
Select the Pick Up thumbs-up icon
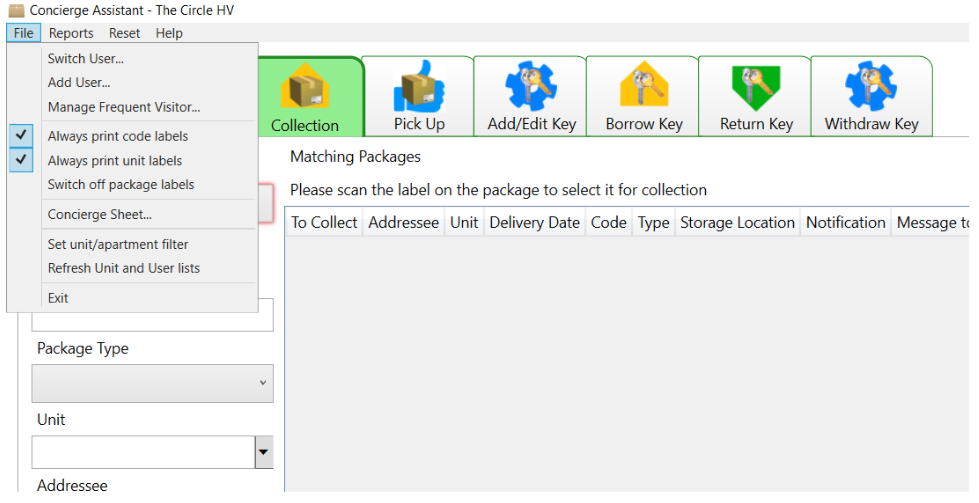(x=418, y=90)
